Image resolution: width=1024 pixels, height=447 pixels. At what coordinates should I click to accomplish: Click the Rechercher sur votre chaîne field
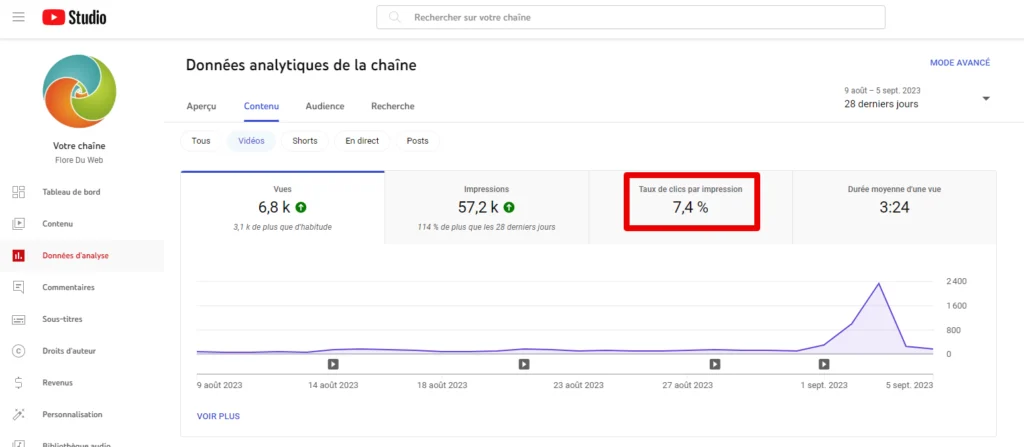pyautogui.click(x=631, y=18)
